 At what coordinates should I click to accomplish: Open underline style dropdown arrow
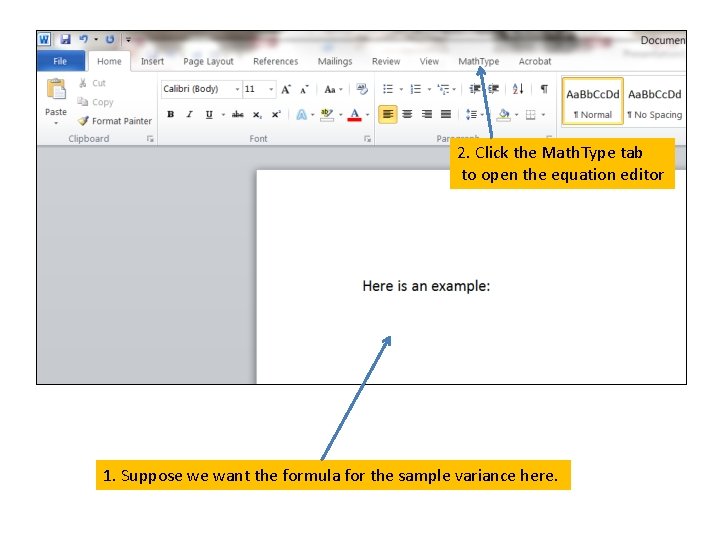(223, 114)
